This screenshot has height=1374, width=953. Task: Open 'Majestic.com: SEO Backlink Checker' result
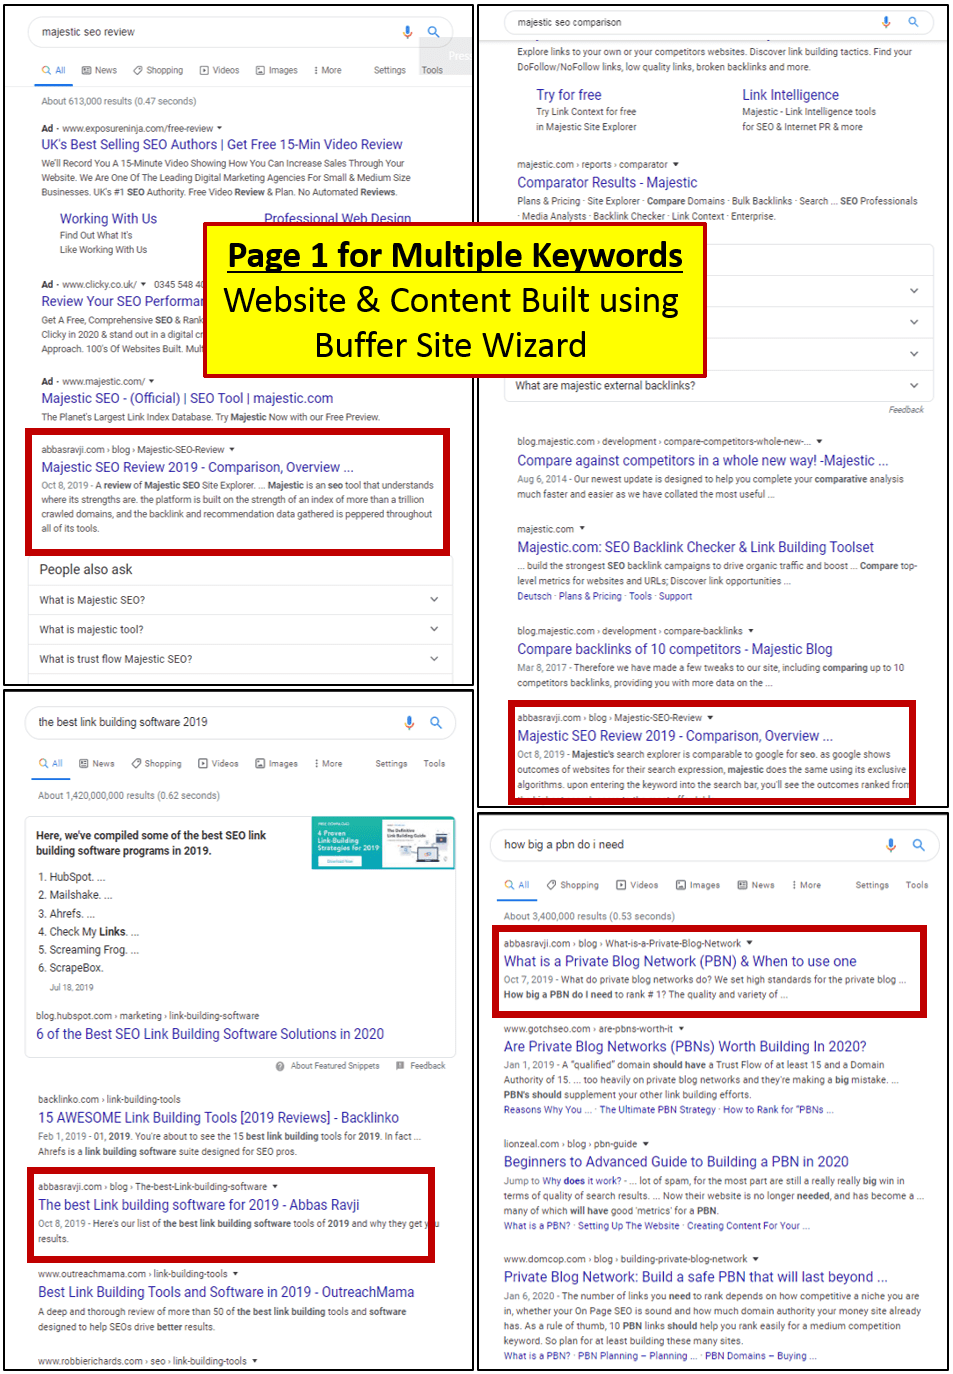695,547
